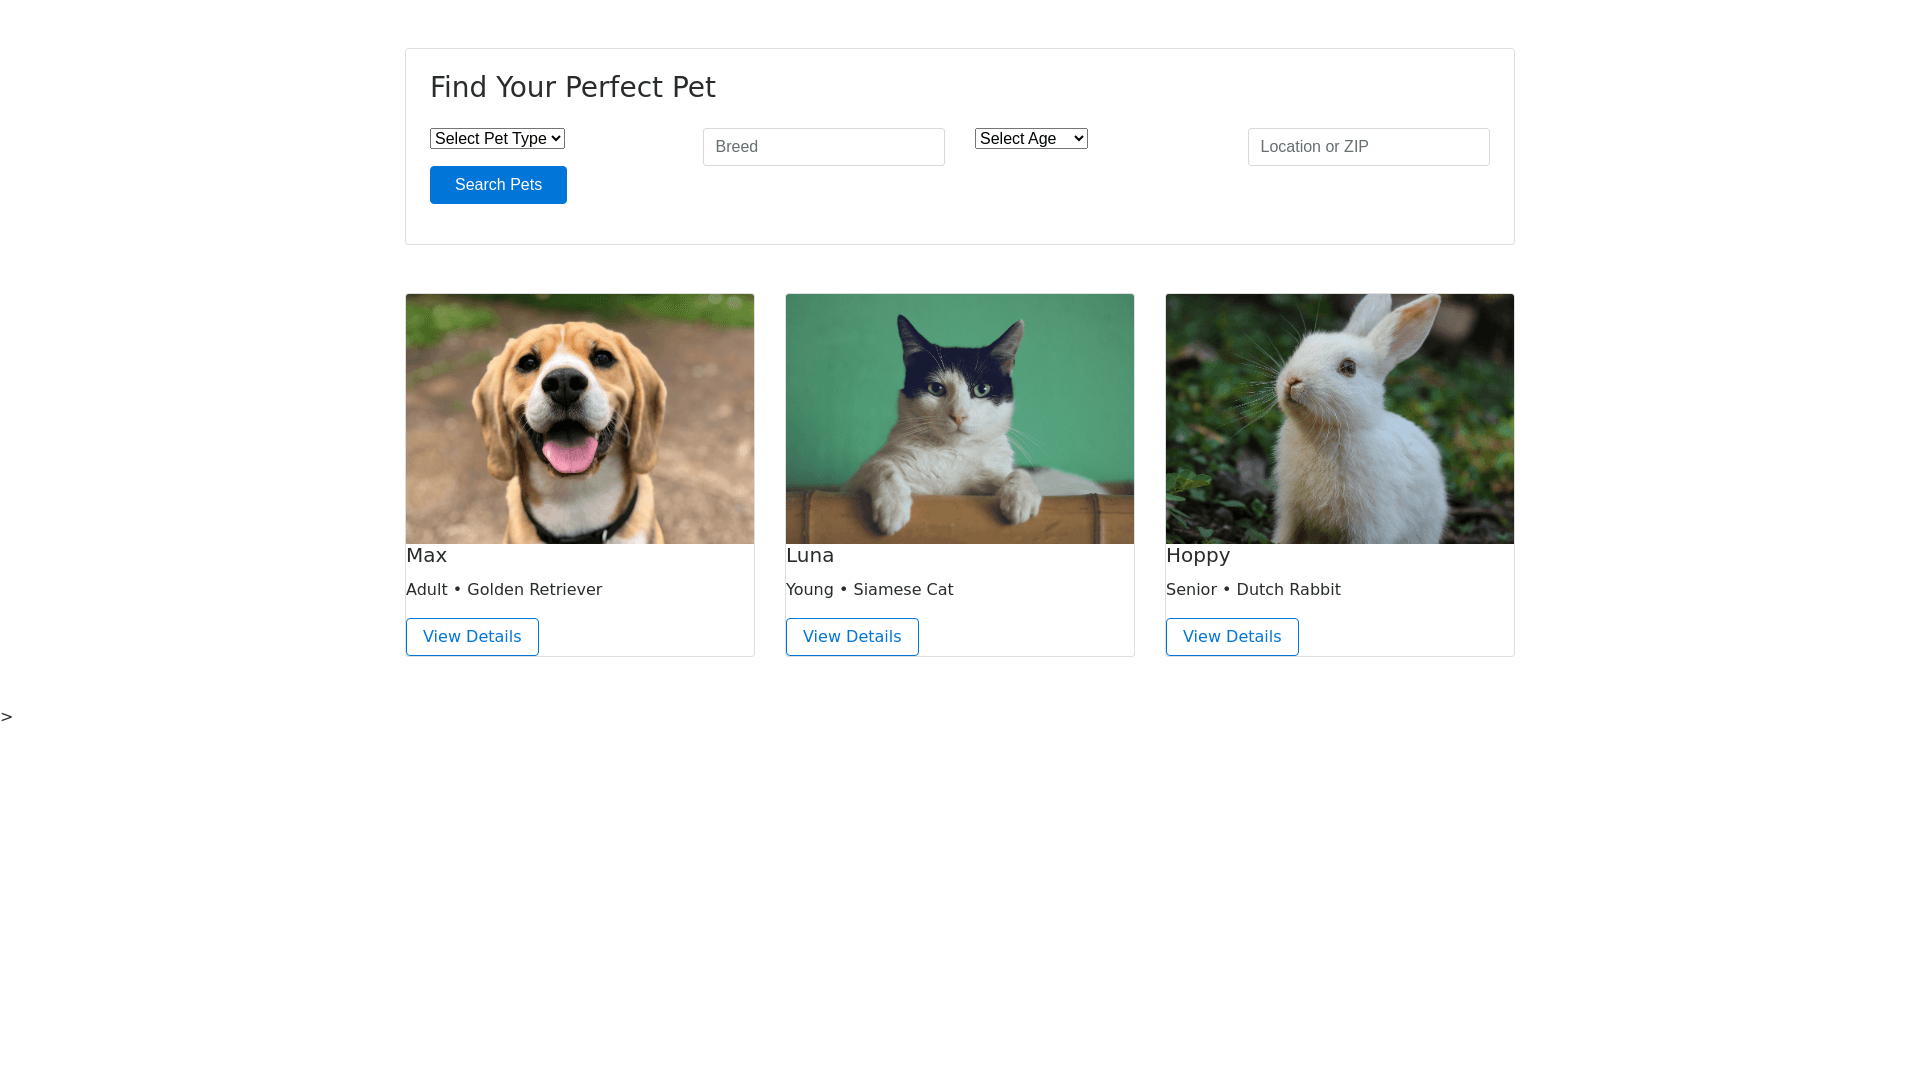Click Young • Siamese Cat description
Screen dimensions: 1920x1080
[x=869, y=590]
